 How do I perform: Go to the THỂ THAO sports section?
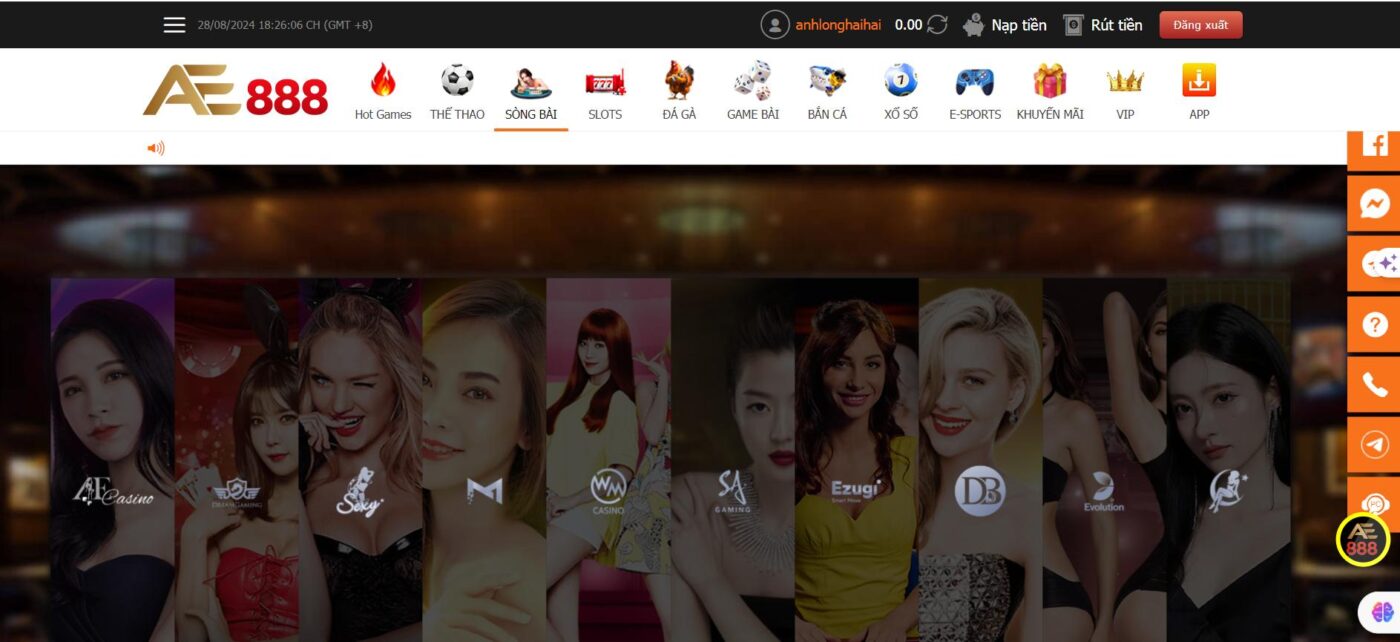tap(457, 92)
